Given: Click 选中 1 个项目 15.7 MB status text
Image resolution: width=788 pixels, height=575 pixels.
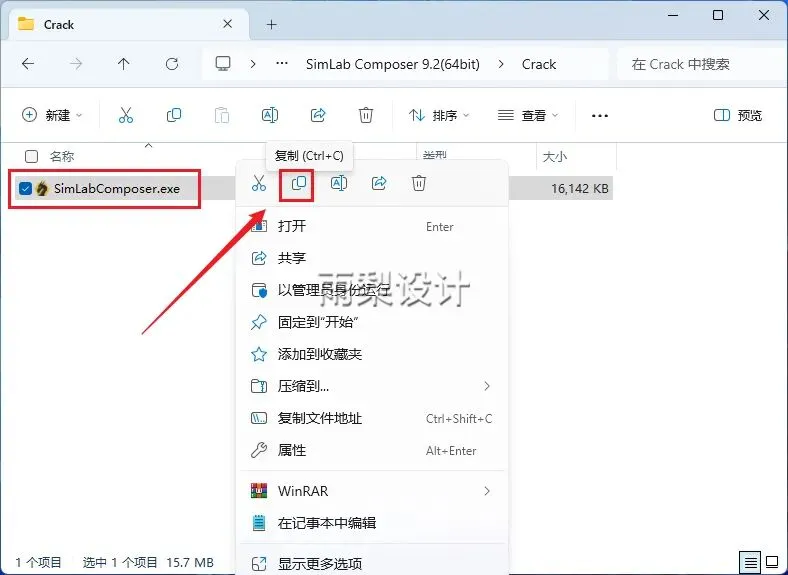Looking at the screenshot, I should click(148, 562).
